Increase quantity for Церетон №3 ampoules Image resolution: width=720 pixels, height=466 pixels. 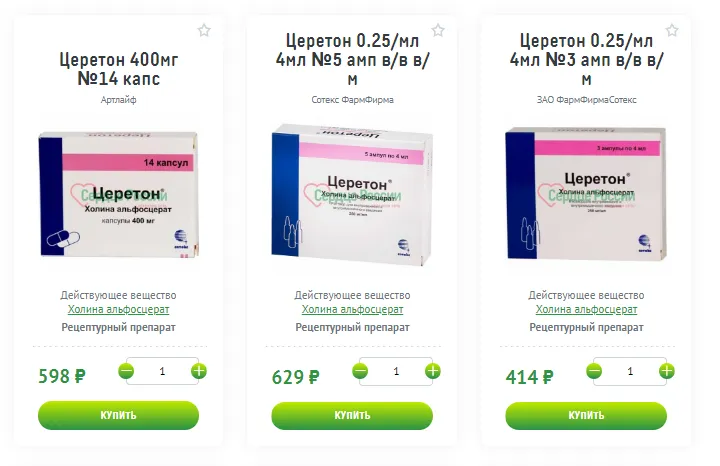pyautogui.click(x=667, y=371)
